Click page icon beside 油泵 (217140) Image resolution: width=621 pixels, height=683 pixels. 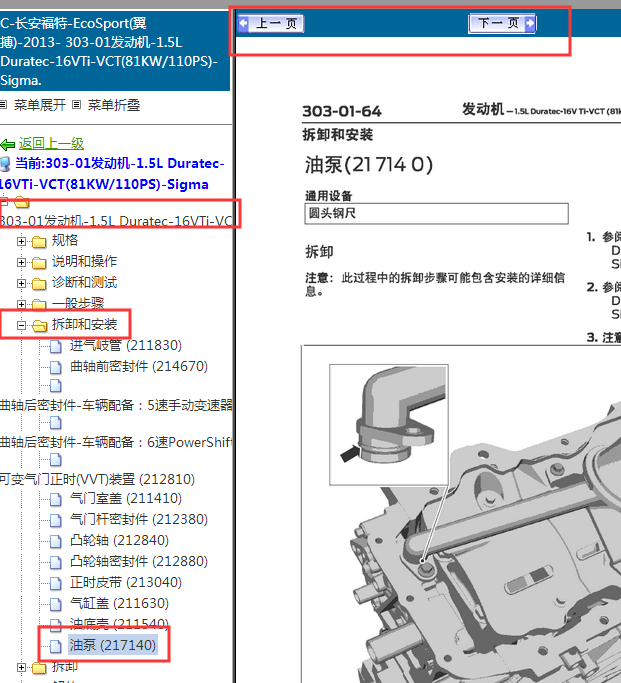(55, 646)
